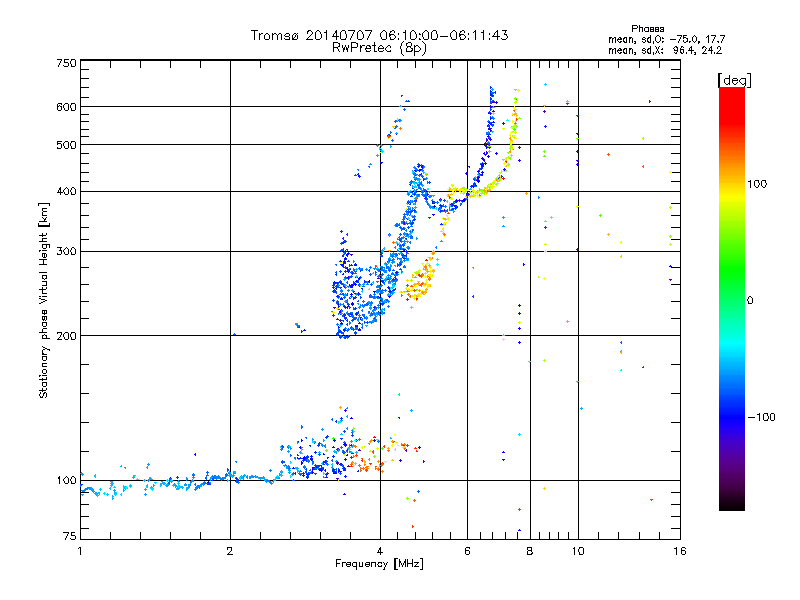Click the x-axis tick label '4'
Image resolution: width=800 pixels, height=600 pixels.
click(x=380, y=551)
